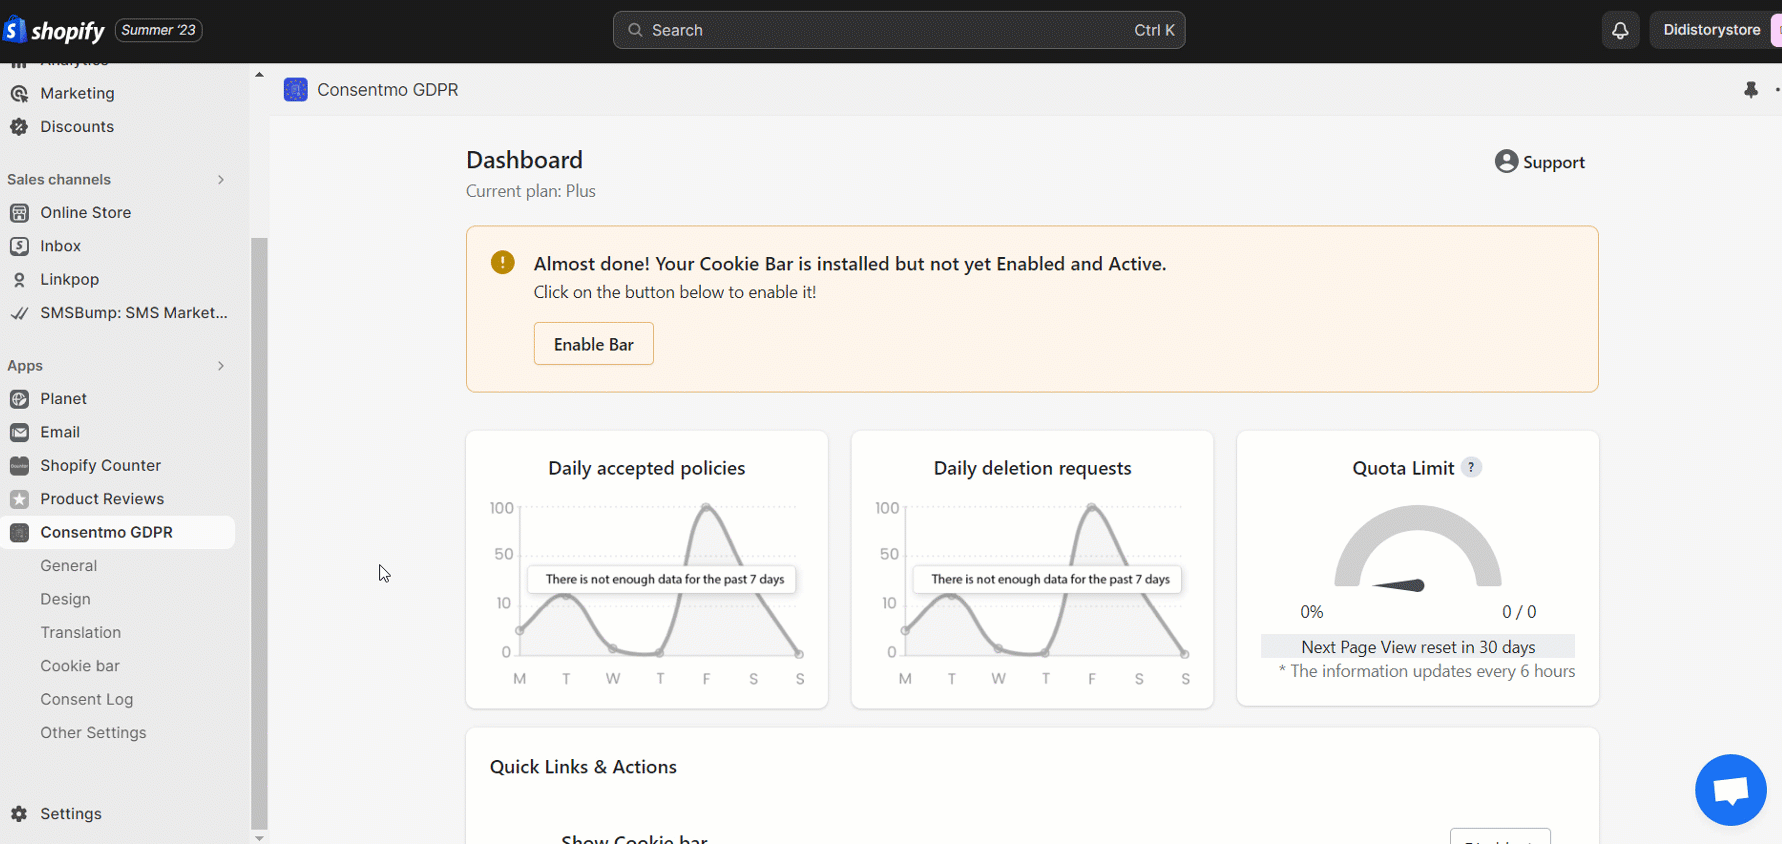Open the General submenu item
This screenshot has width=1782, height=844.
[x=68, y=566]
